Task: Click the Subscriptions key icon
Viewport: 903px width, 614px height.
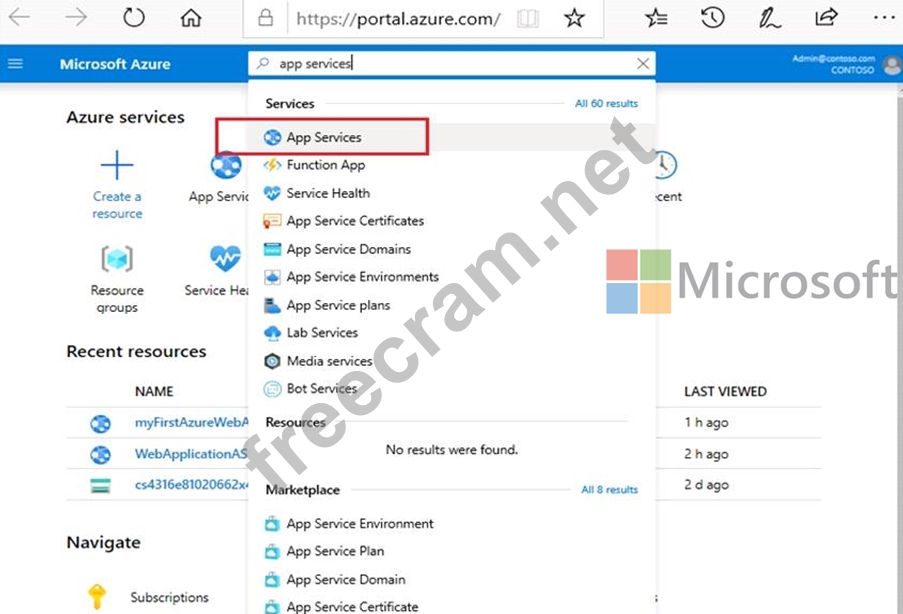Action: coord(97,597)
